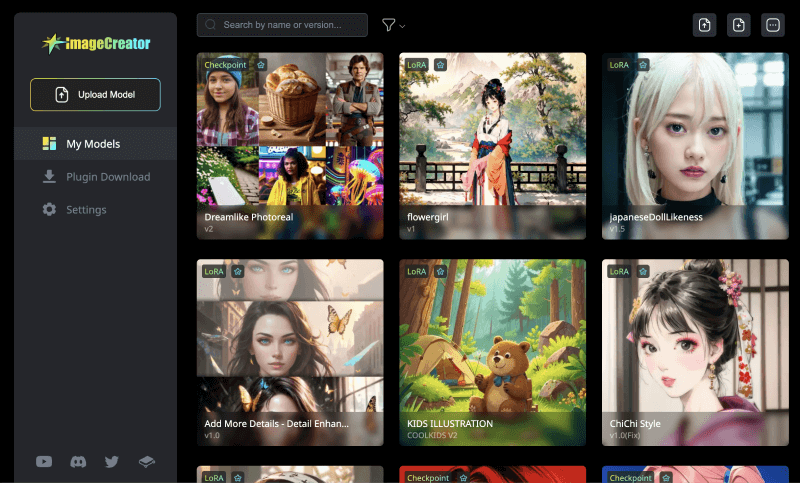800x483 pixels.
Task: Toggle favorite star on flowergirl model
Action: tap(440, 64)
